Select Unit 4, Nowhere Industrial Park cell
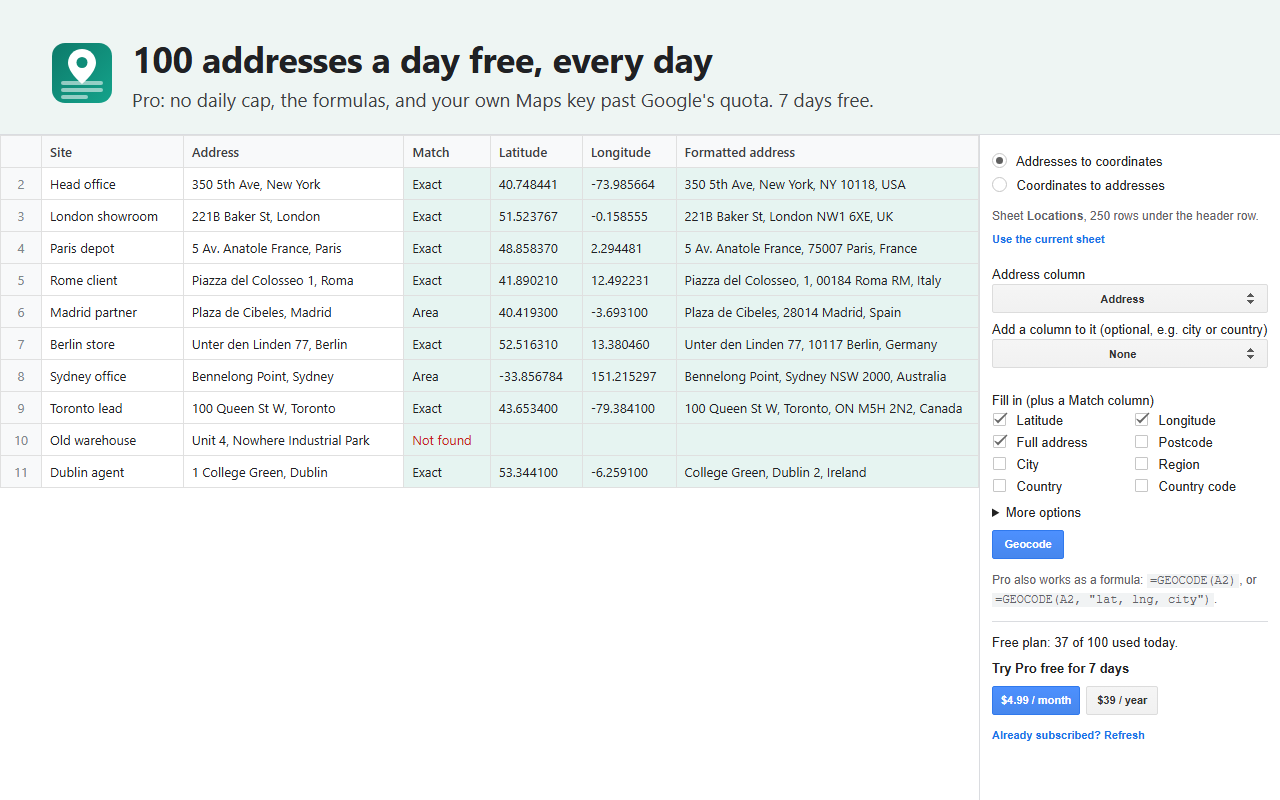This screenshot has height=800, width=1280. [x=294, y=440]
